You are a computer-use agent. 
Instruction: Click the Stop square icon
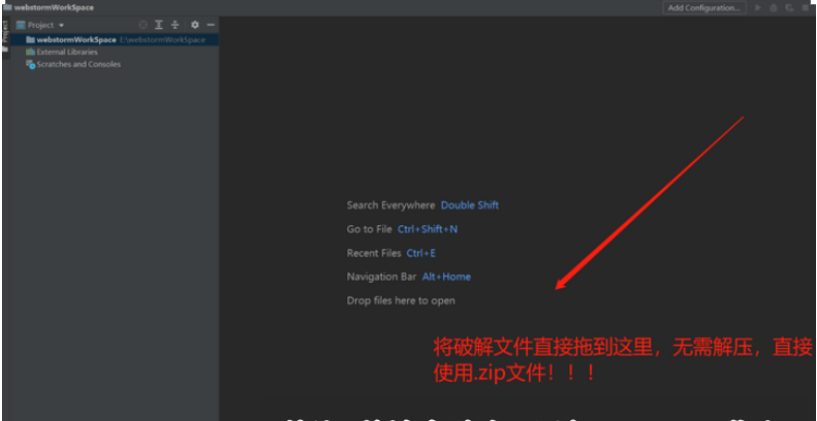[806, 8]
